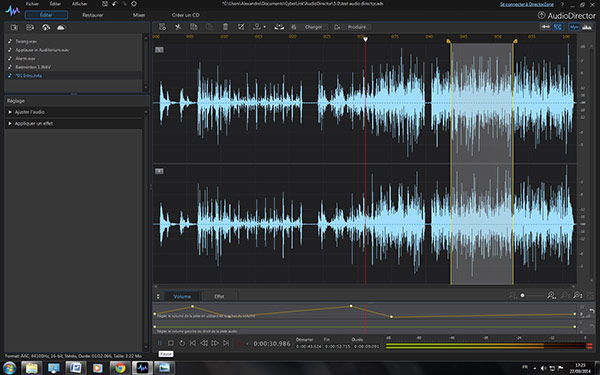Toggle the double-arrow view button
This screenshot has width=600, height=375.
click(545, 27)
